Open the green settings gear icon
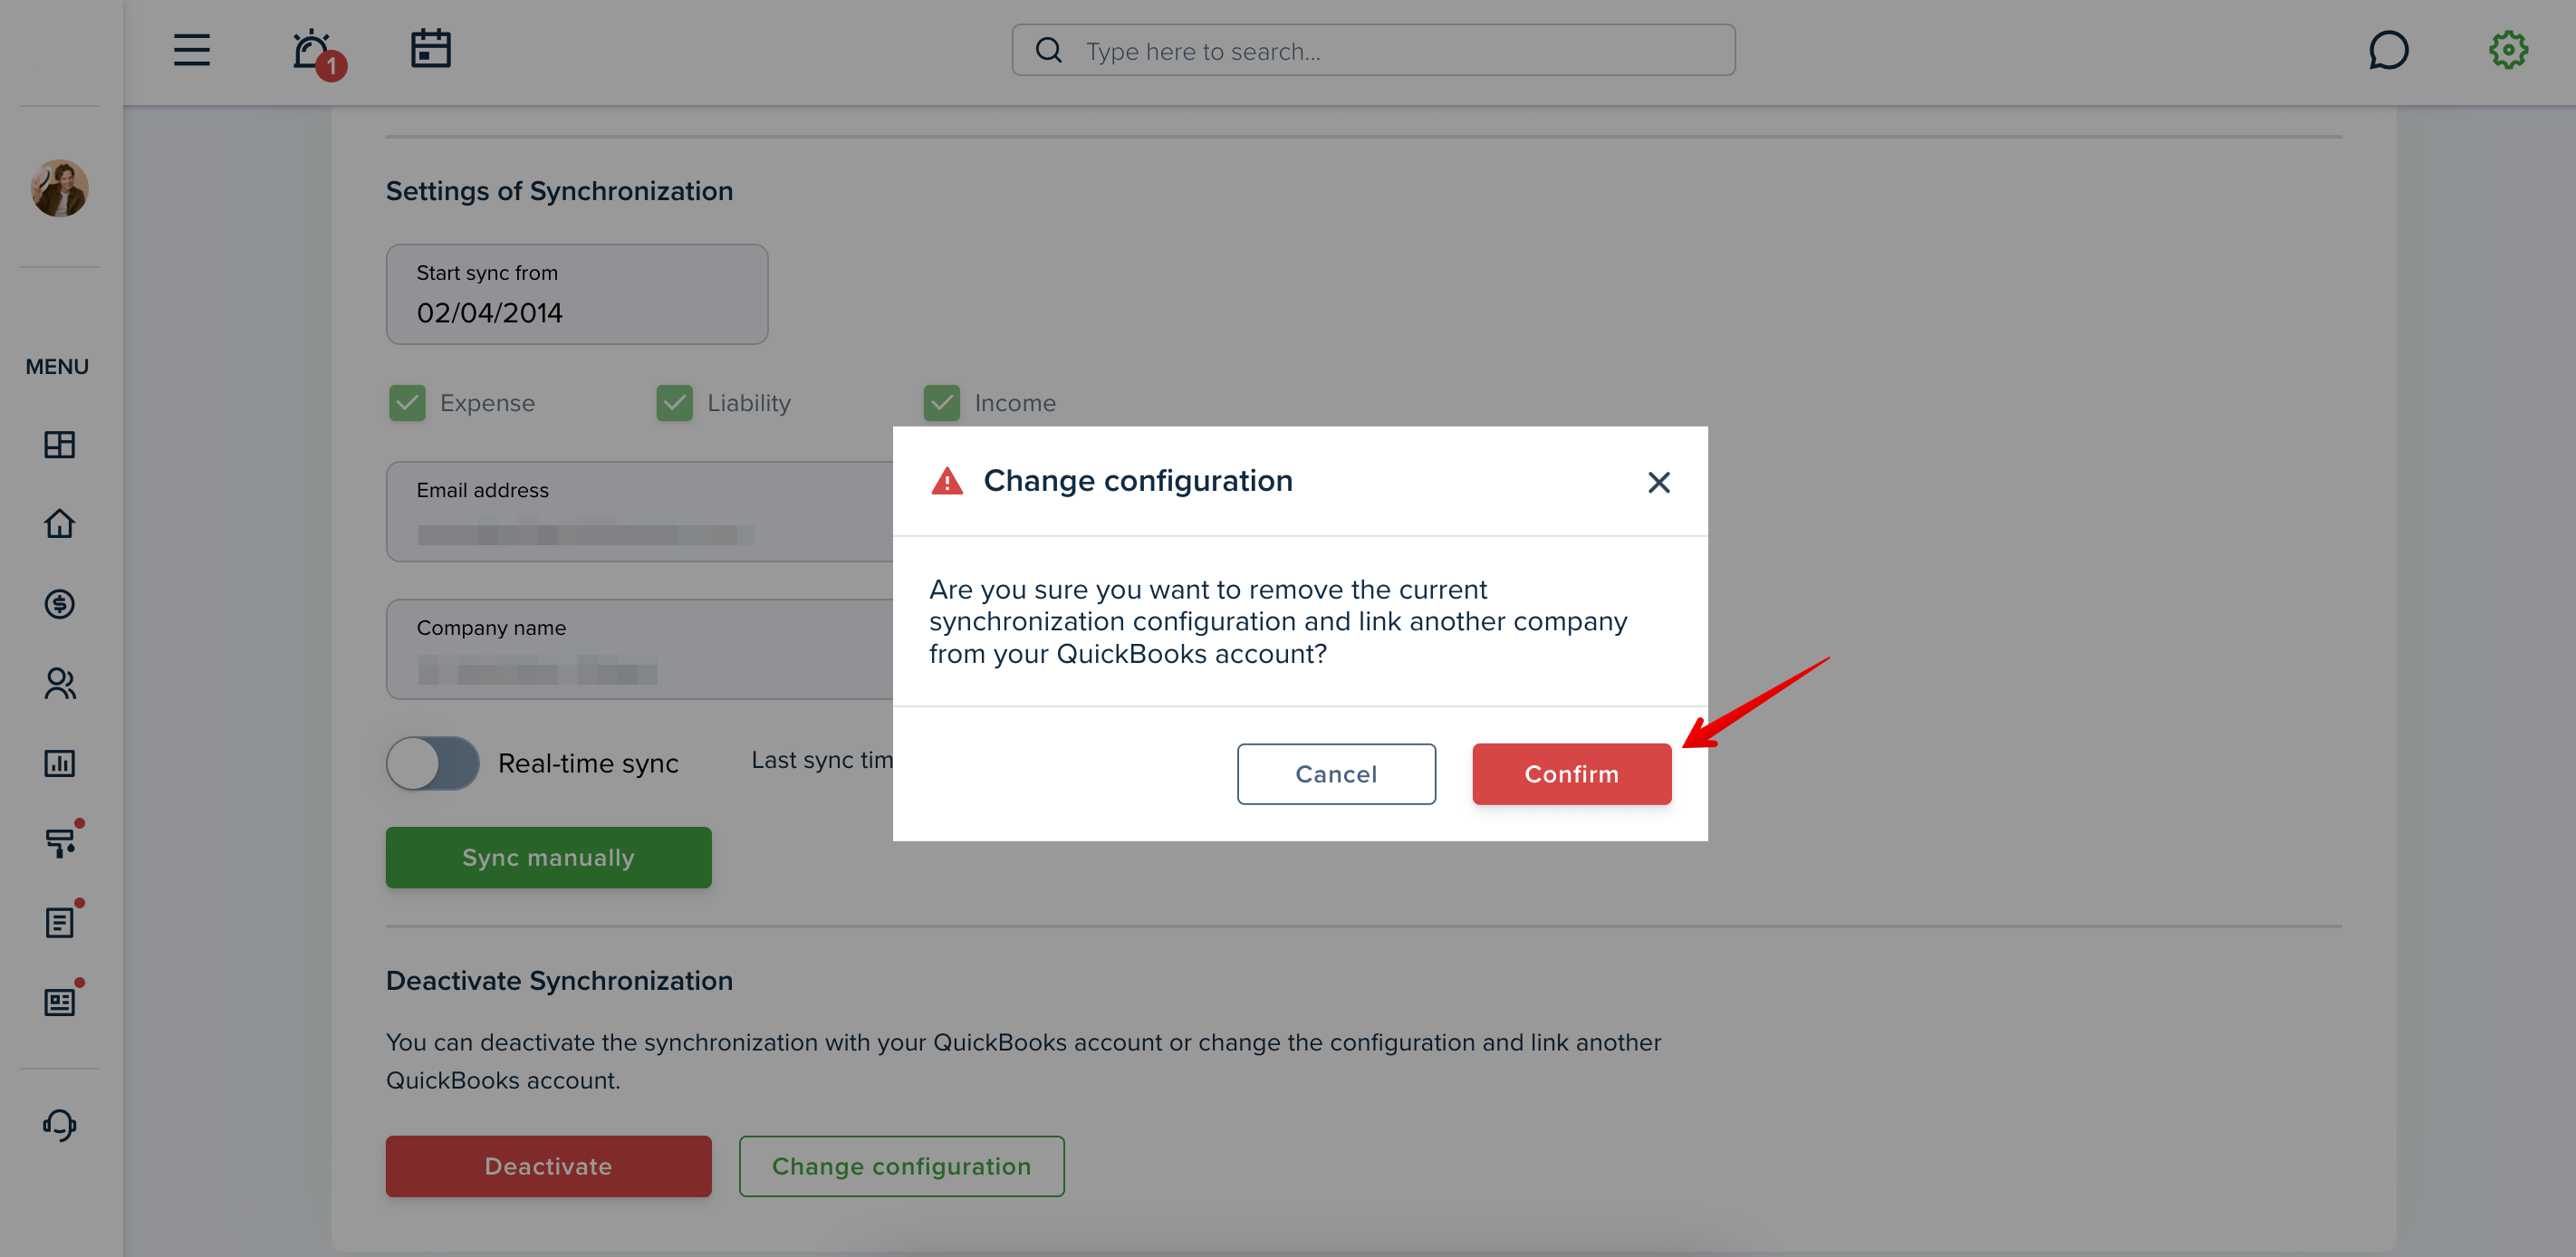 pyautogui.click(x=2508, y=50)
